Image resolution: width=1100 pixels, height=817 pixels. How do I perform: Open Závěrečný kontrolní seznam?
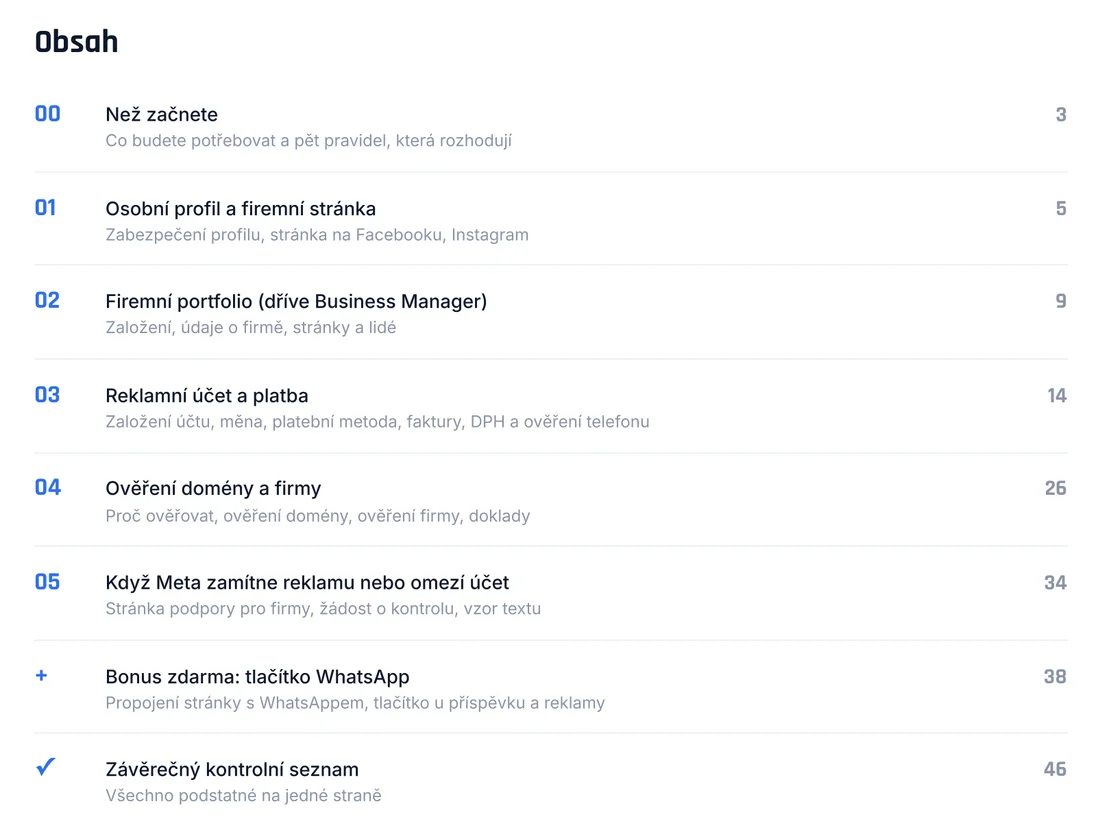pyautogui.click(x=232, y=769)
